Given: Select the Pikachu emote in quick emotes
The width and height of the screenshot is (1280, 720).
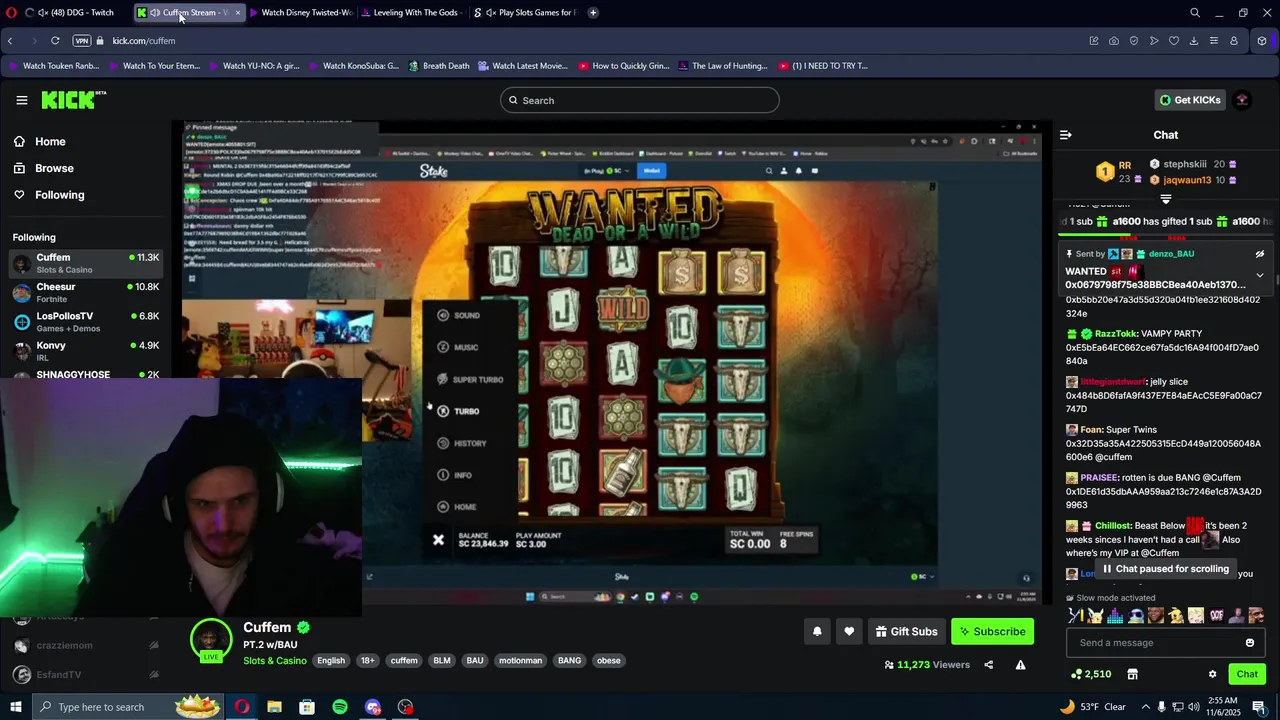Looking at the screenshot, I should click(1095, 616).
